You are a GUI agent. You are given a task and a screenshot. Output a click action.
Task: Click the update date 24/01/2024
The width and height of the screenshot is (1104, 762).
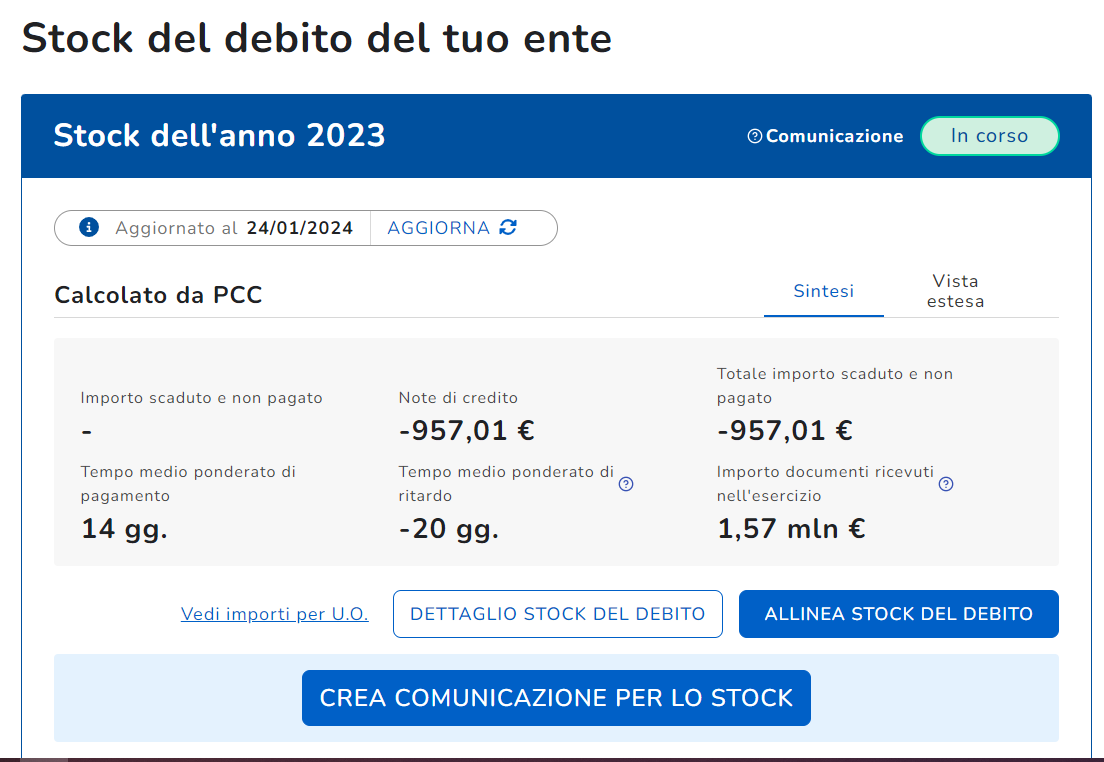[x=300, y=228]
